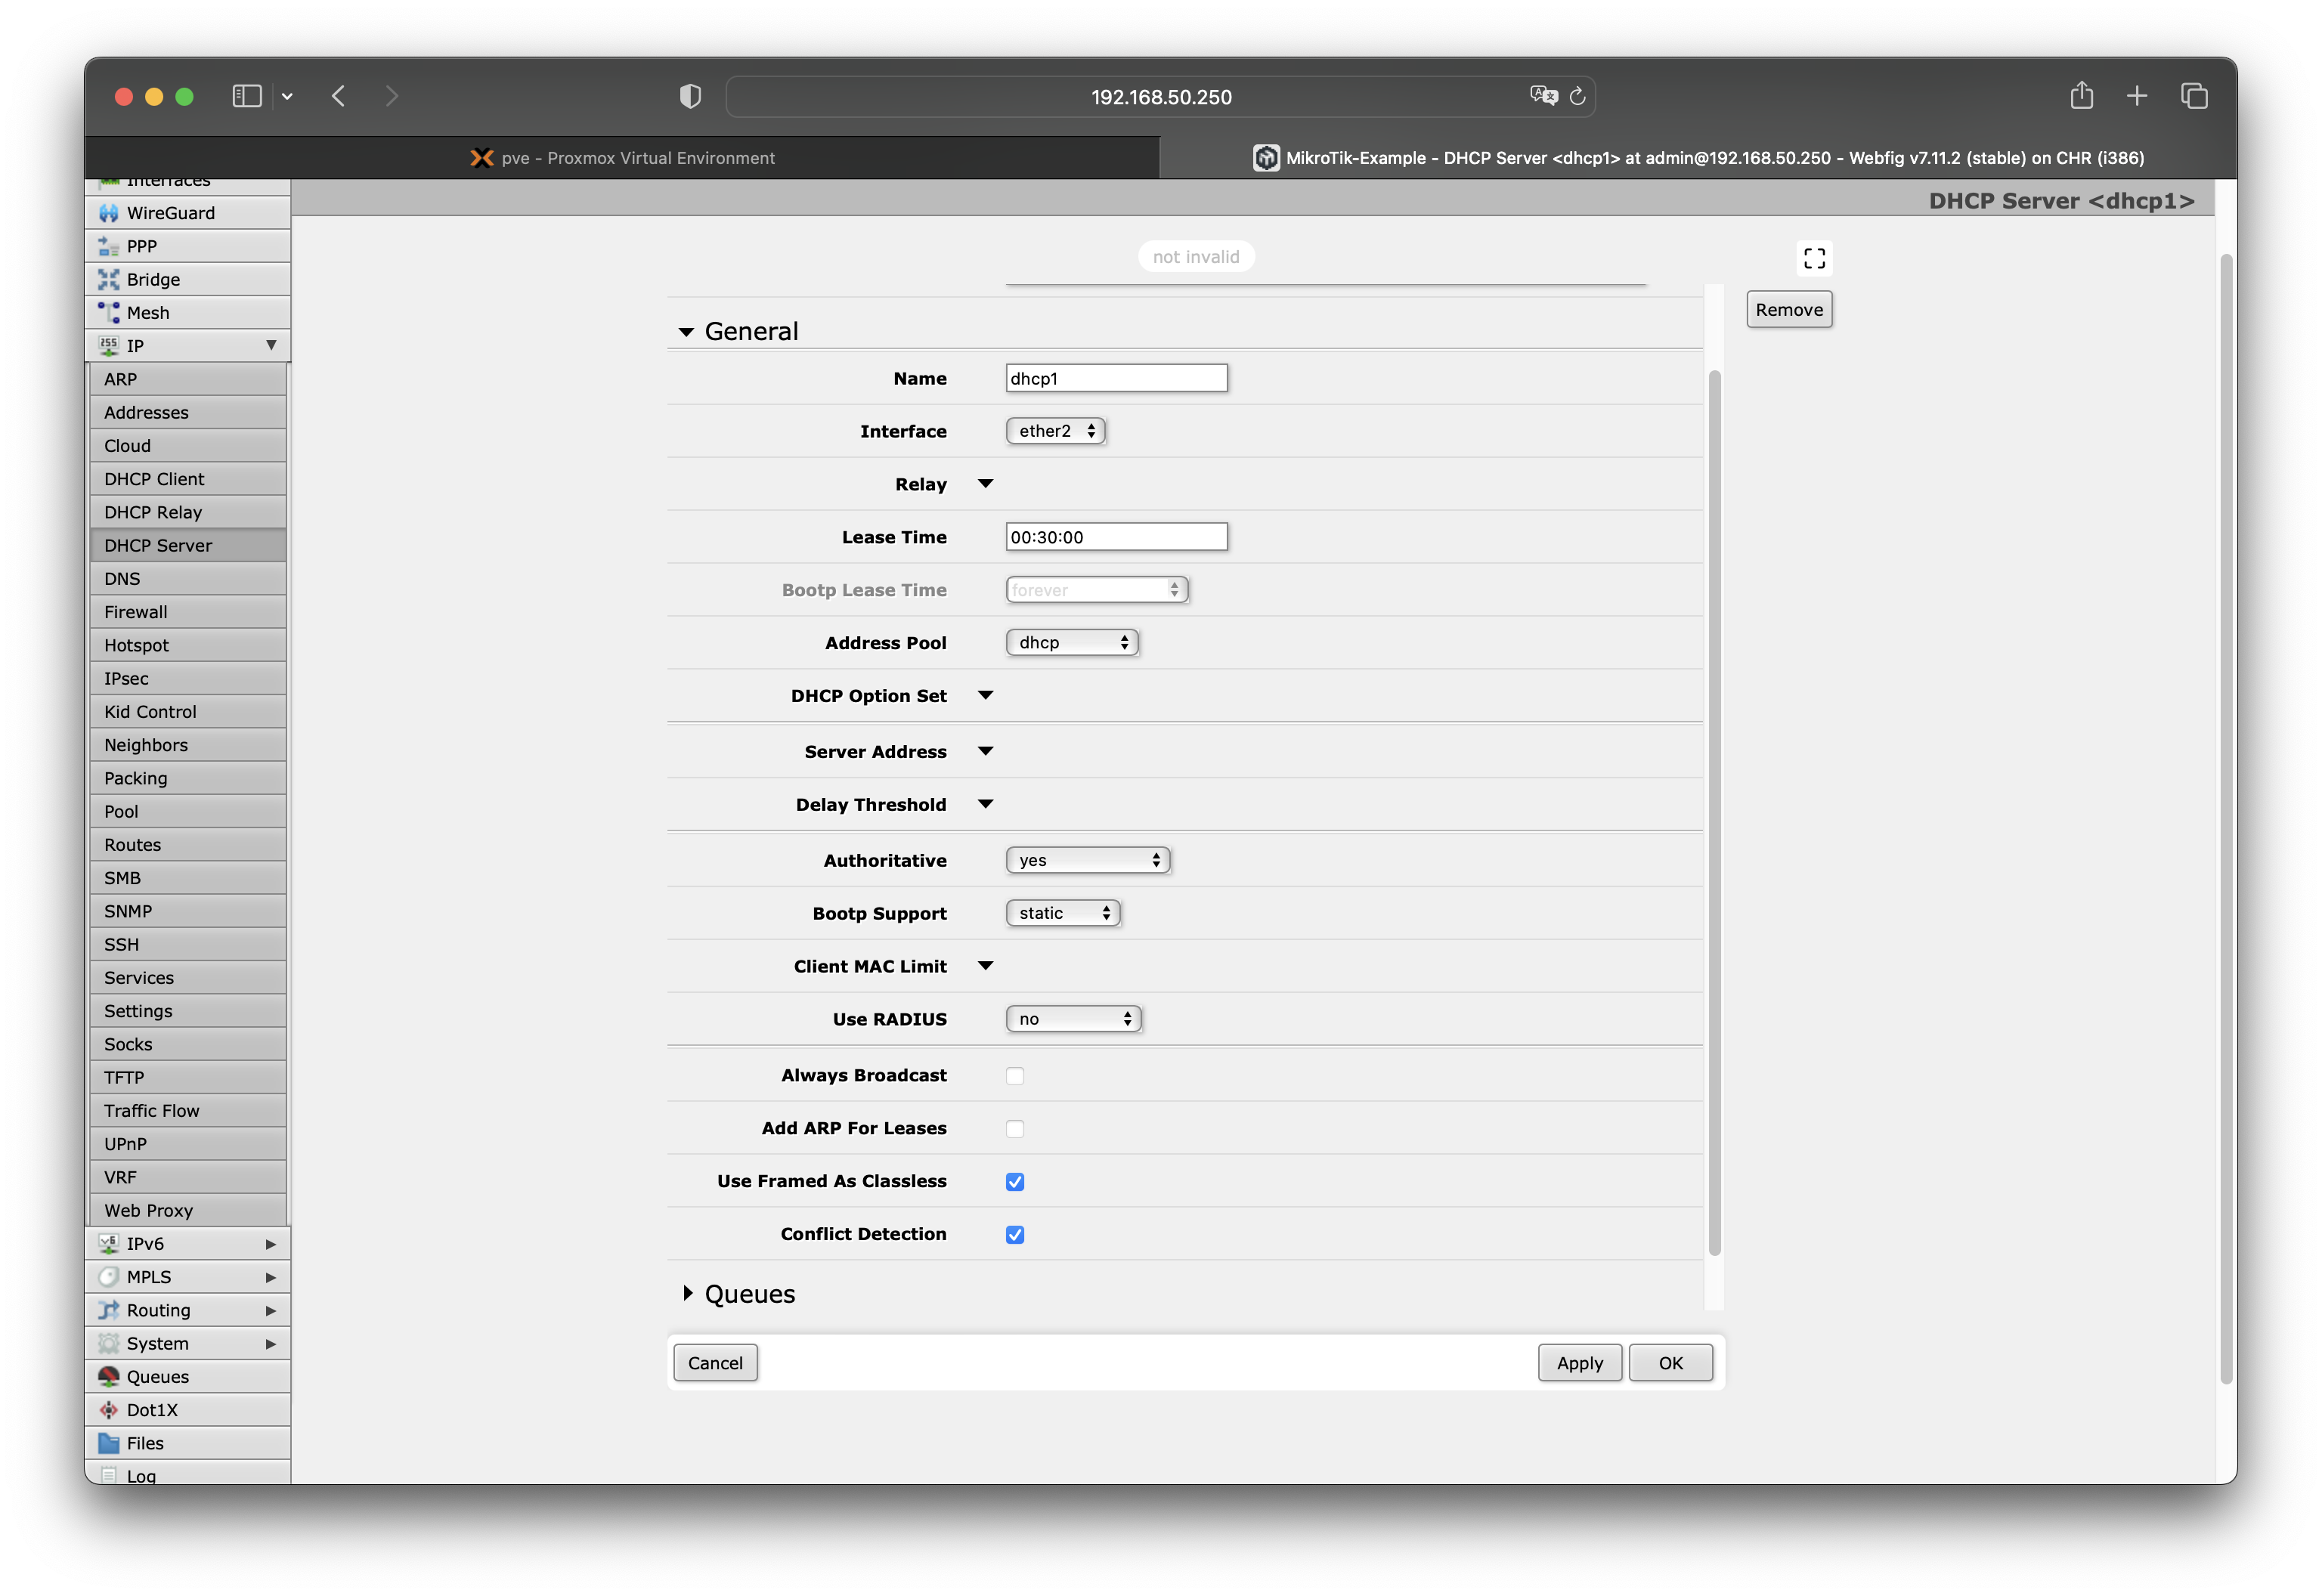Screen dimensions: 2322x1596
Task: Click the Files folder icon
Action: coord(108,1443)
